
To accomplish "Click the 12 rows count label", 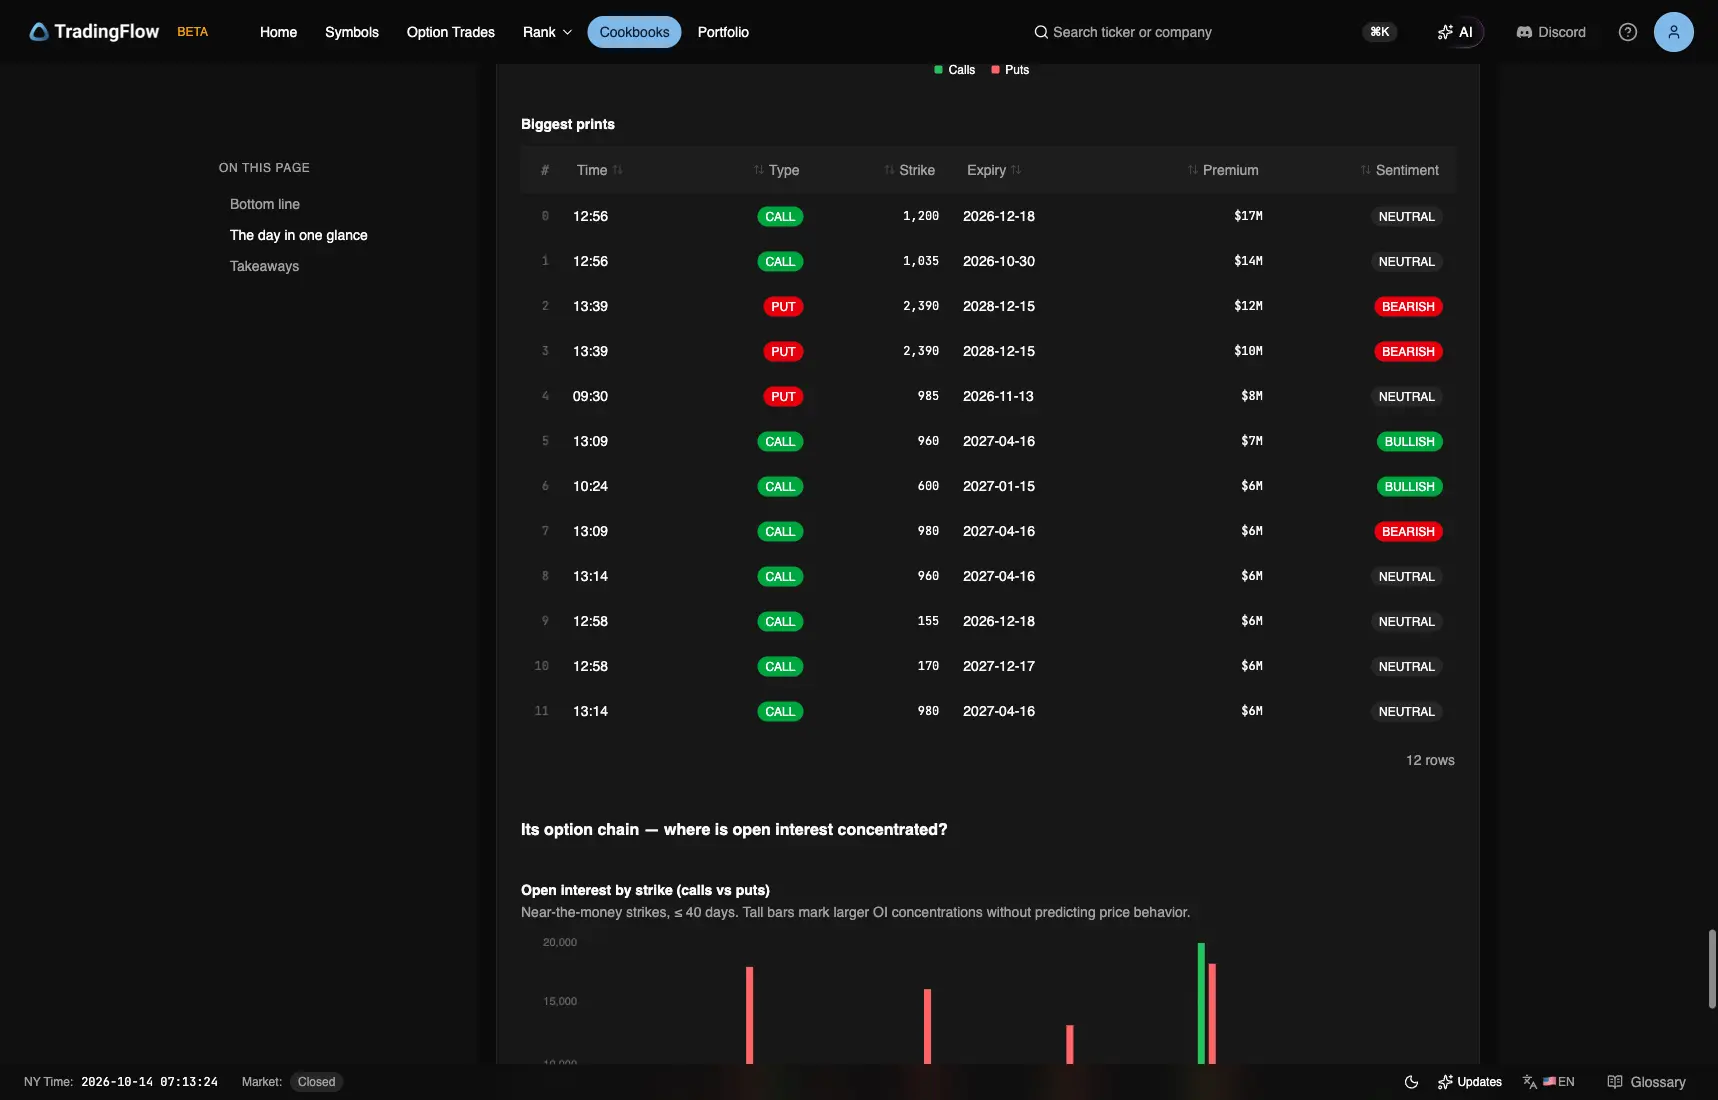I will coord(1430,761).
